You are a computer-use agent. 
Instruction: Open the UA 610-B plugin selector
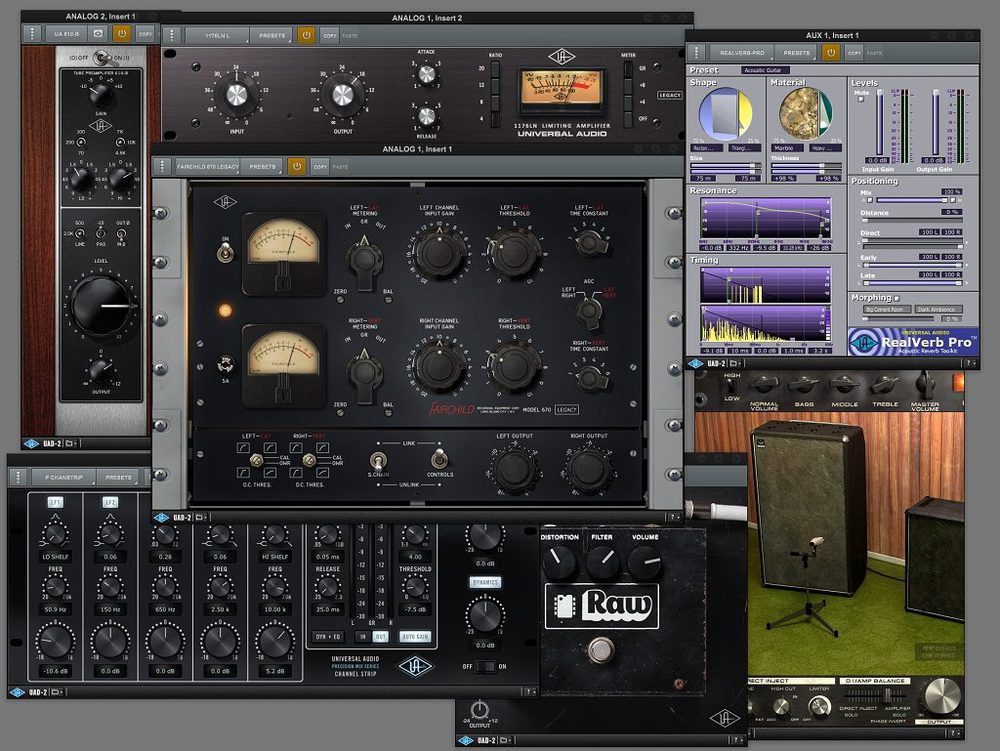click(x=67, y=34)
